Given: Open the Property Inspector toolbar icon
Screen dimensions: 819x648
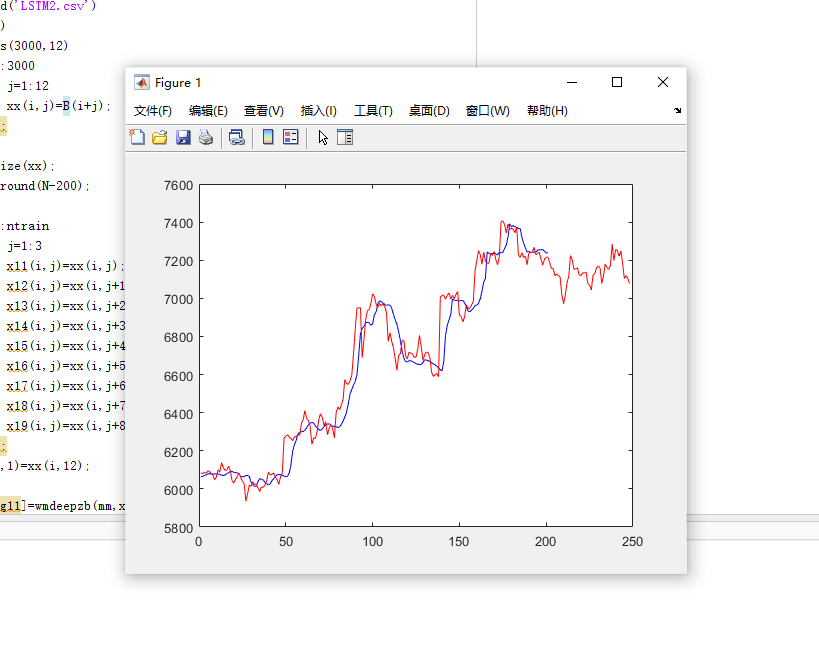Looking at the screenshot, I should coord(345,137).
